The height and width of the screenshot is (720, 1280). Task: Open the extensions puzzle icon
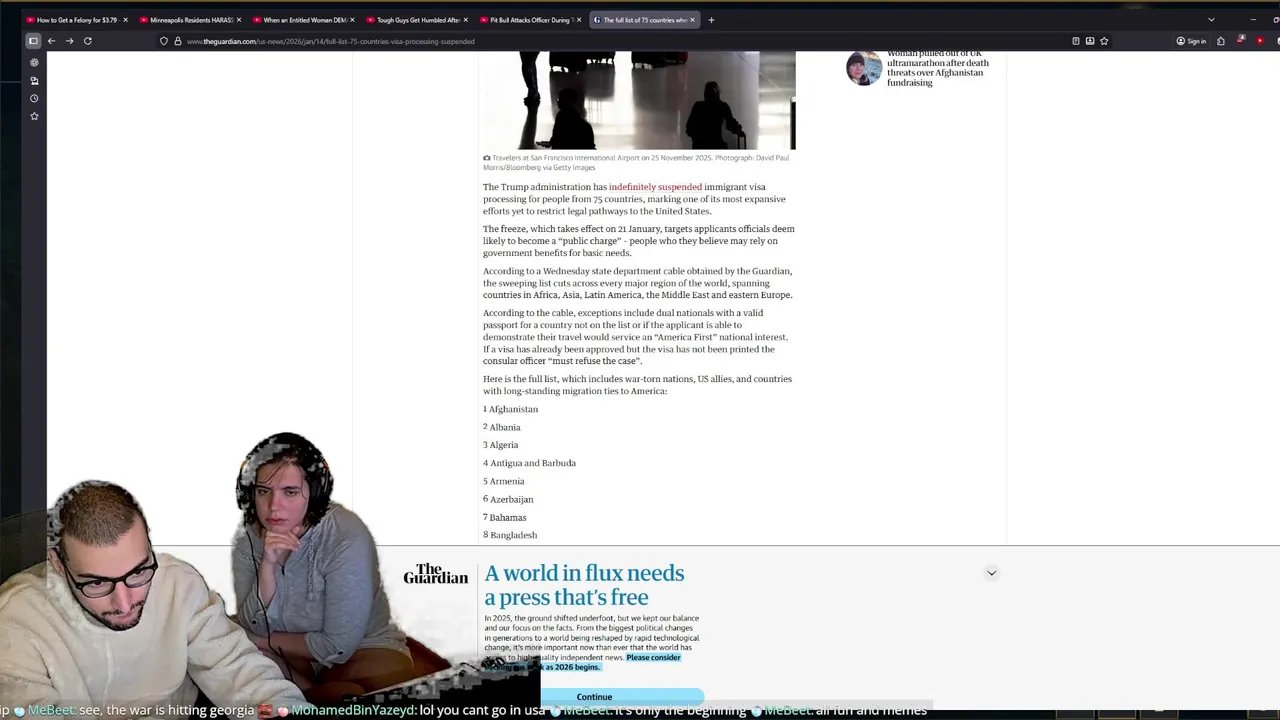(x=1221, y=41)
